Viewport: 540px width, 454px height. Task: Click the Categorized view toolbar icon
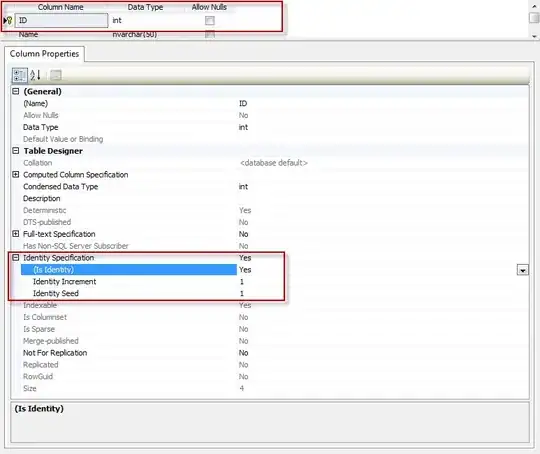[19, 75]
